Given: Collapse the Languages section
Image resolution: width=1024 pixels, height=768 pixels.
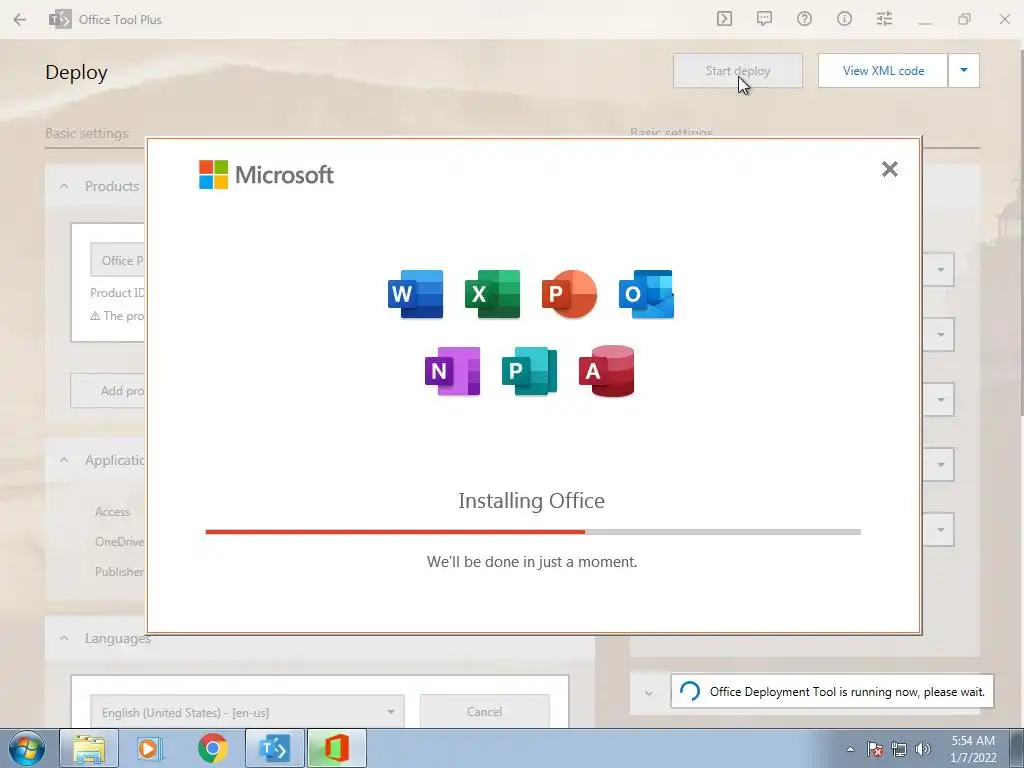Looking at the screenshot, I should click(x=64, y=638).
